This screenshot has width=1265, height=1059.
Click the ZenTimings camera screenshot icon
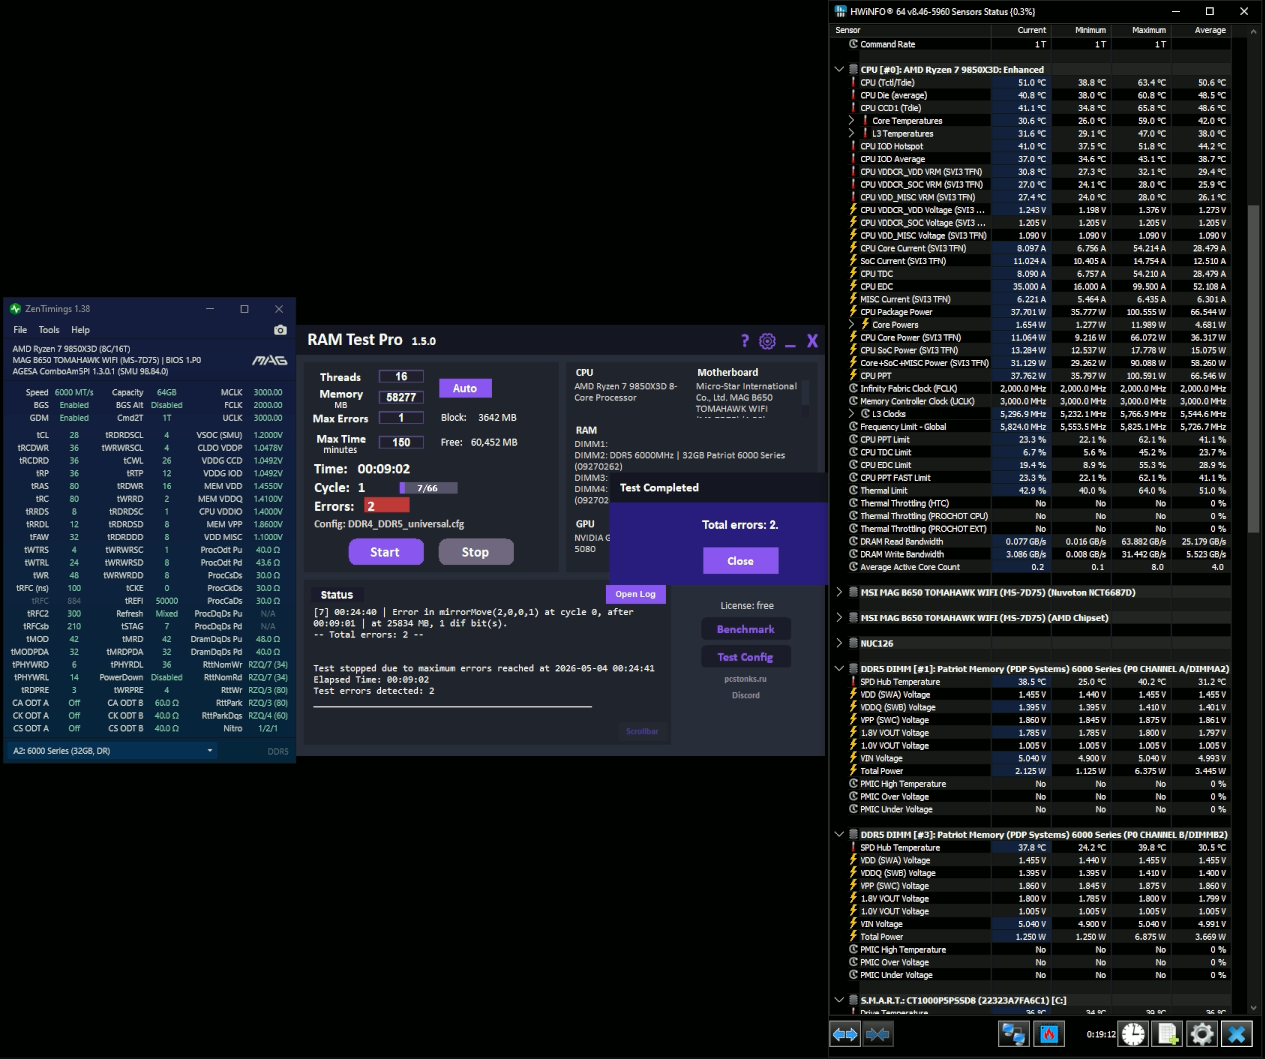tap(280, 330)
